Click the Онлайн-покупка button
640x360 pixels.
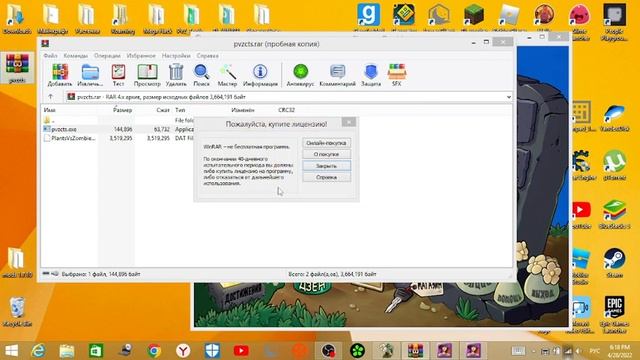(326, 143)
